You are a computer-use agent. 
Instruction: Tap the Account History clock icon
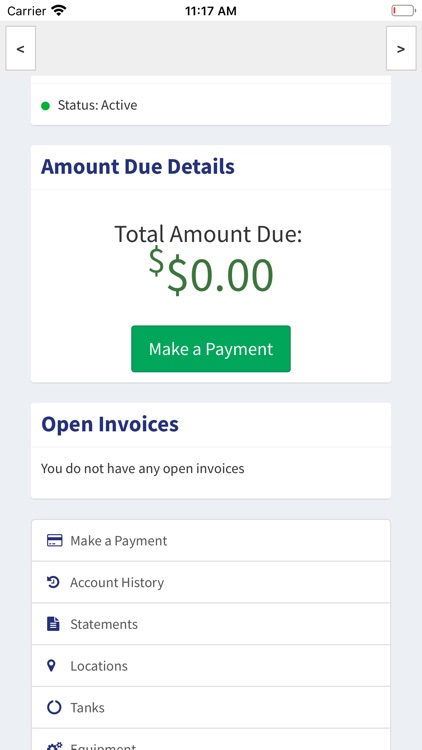pyautogui.click(x=53, y=582)
